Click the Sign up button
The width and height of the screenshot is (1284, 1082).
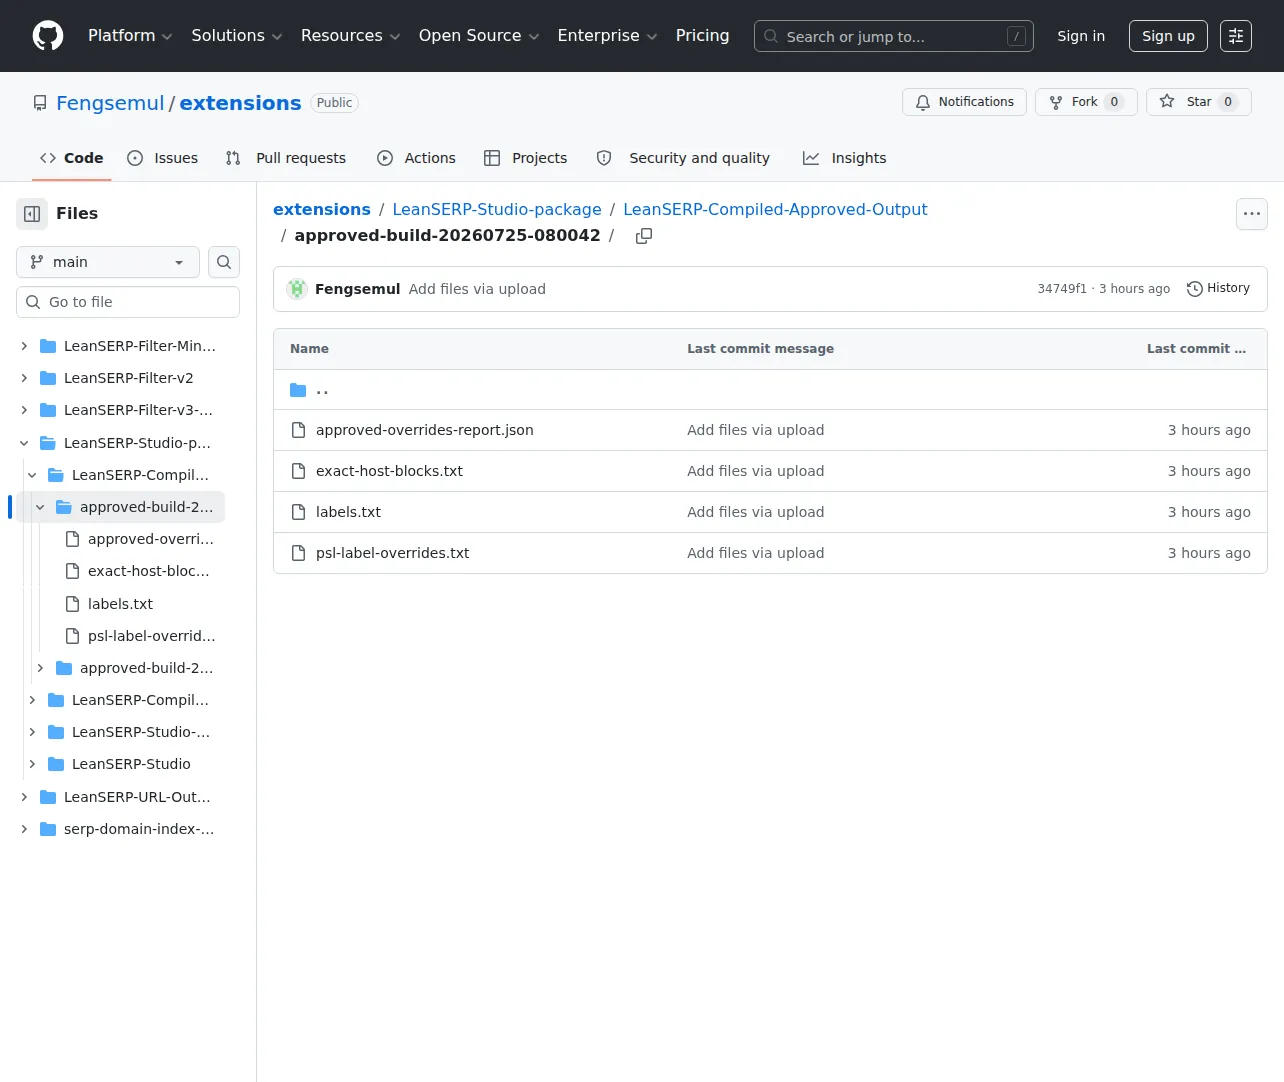[1168, 36]
